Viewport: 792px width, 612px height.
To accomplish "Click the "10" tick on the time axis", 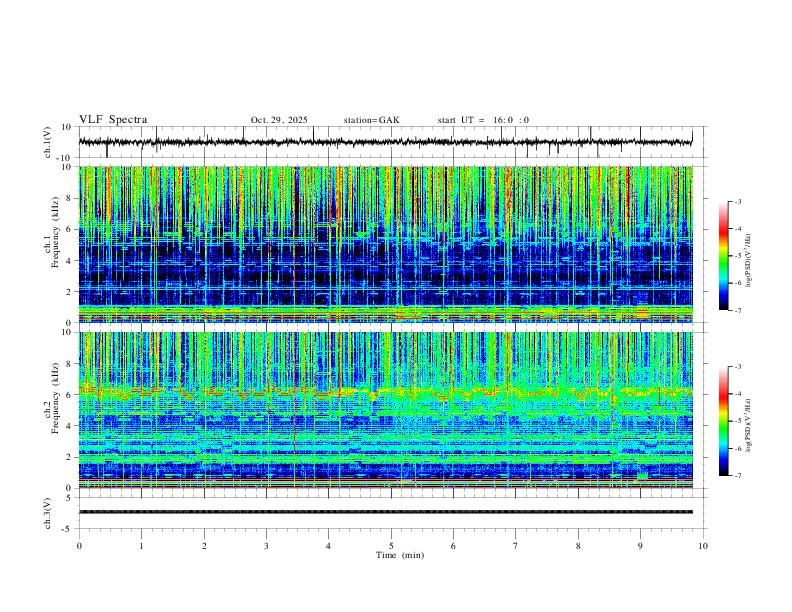I will tap(703, 546).
